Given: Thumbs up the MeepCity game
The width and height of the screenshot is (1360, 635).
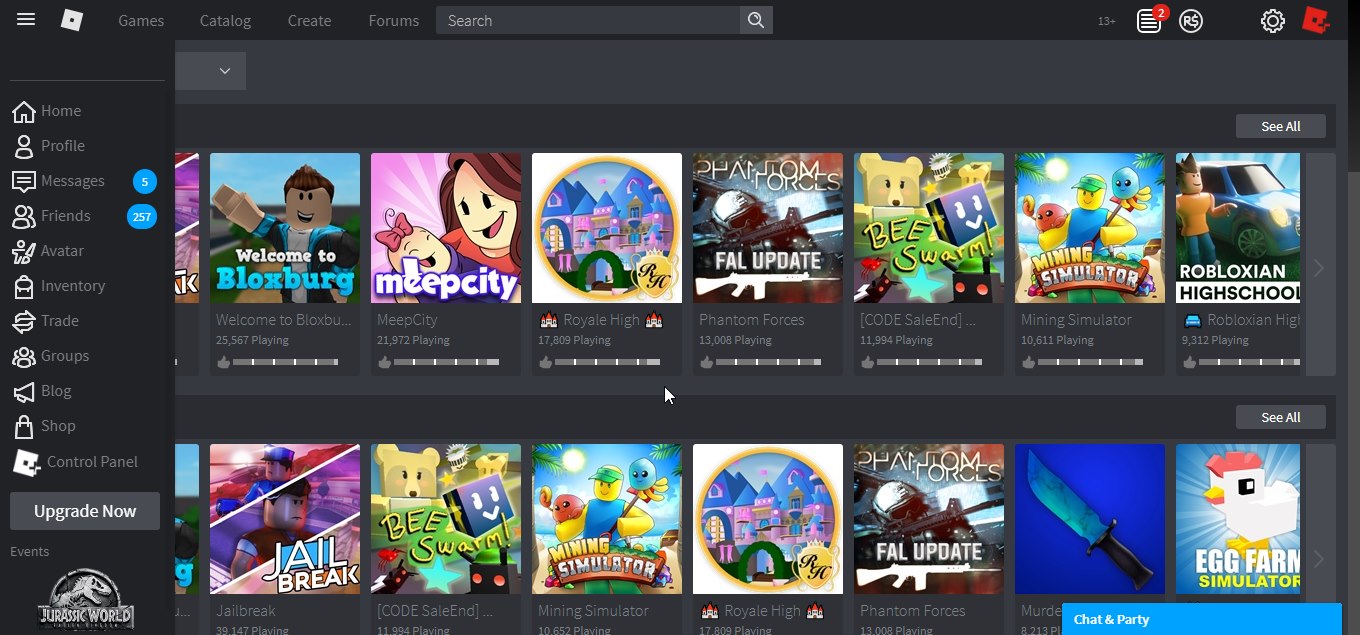Looking at the screenshot, I should (384, 361).
